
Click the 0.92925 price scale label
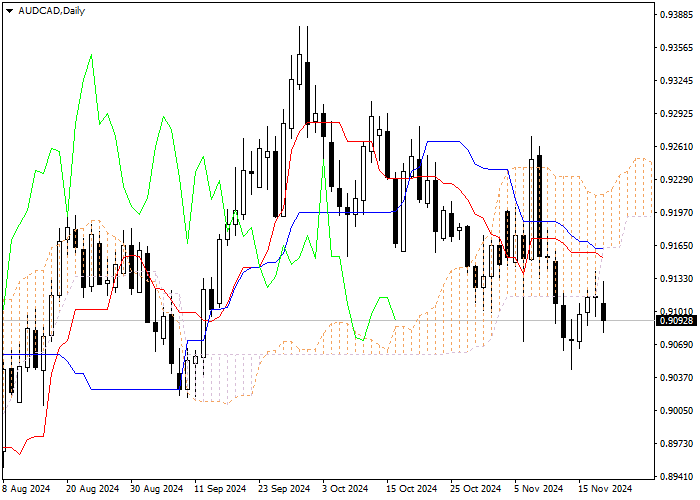point(676,114)
